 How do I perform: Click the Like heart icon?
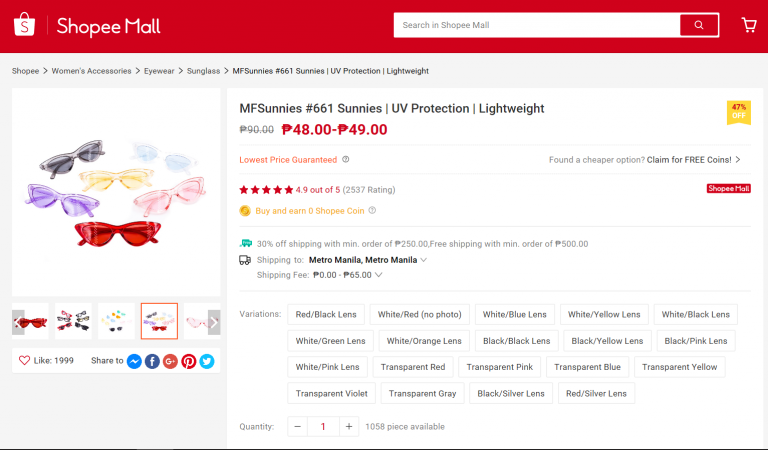24,360
